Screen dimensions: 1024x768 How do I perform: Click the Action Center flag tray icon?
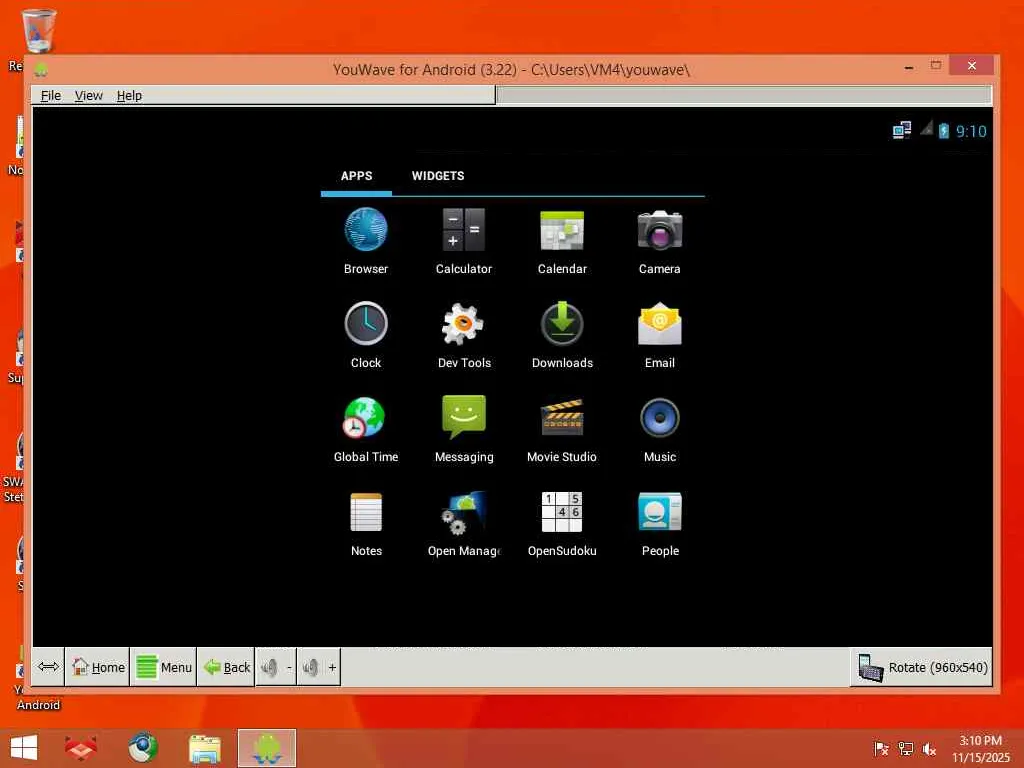(881, 749)
